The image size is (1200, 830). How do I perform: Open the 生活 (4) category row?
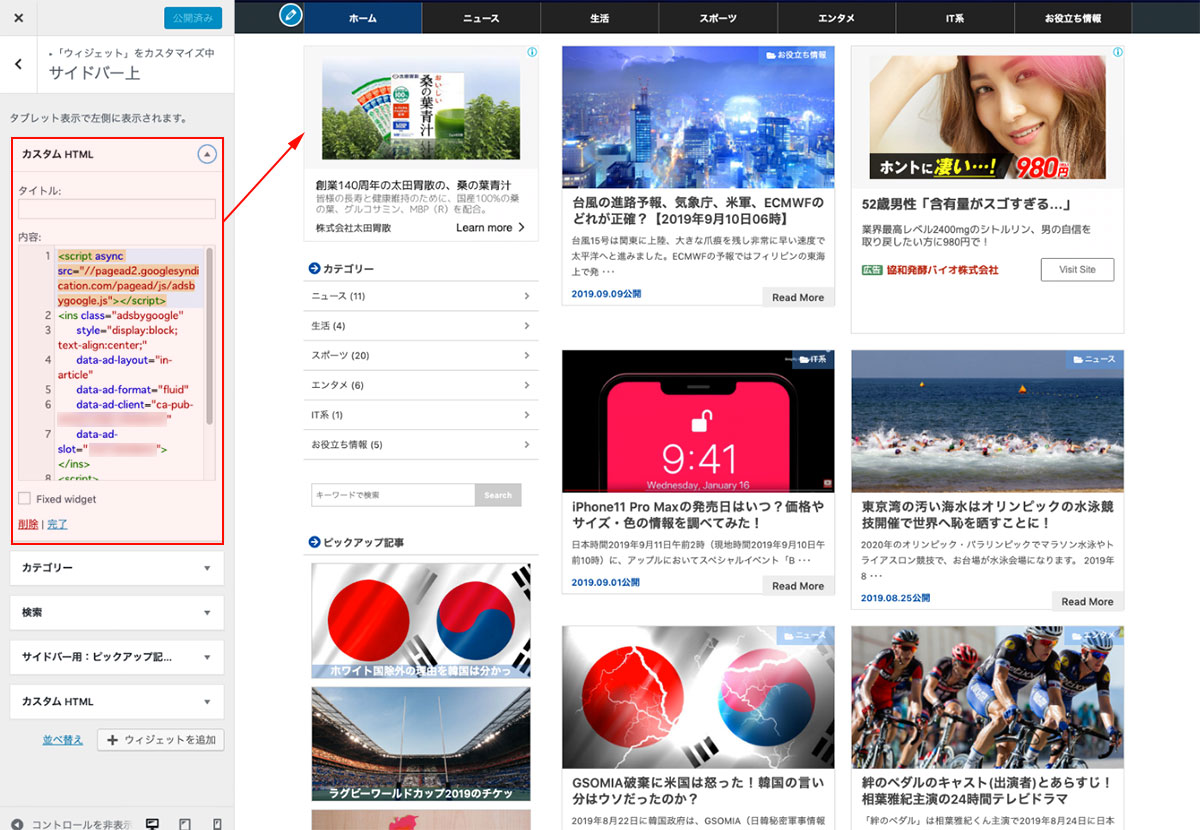[420, 326]
